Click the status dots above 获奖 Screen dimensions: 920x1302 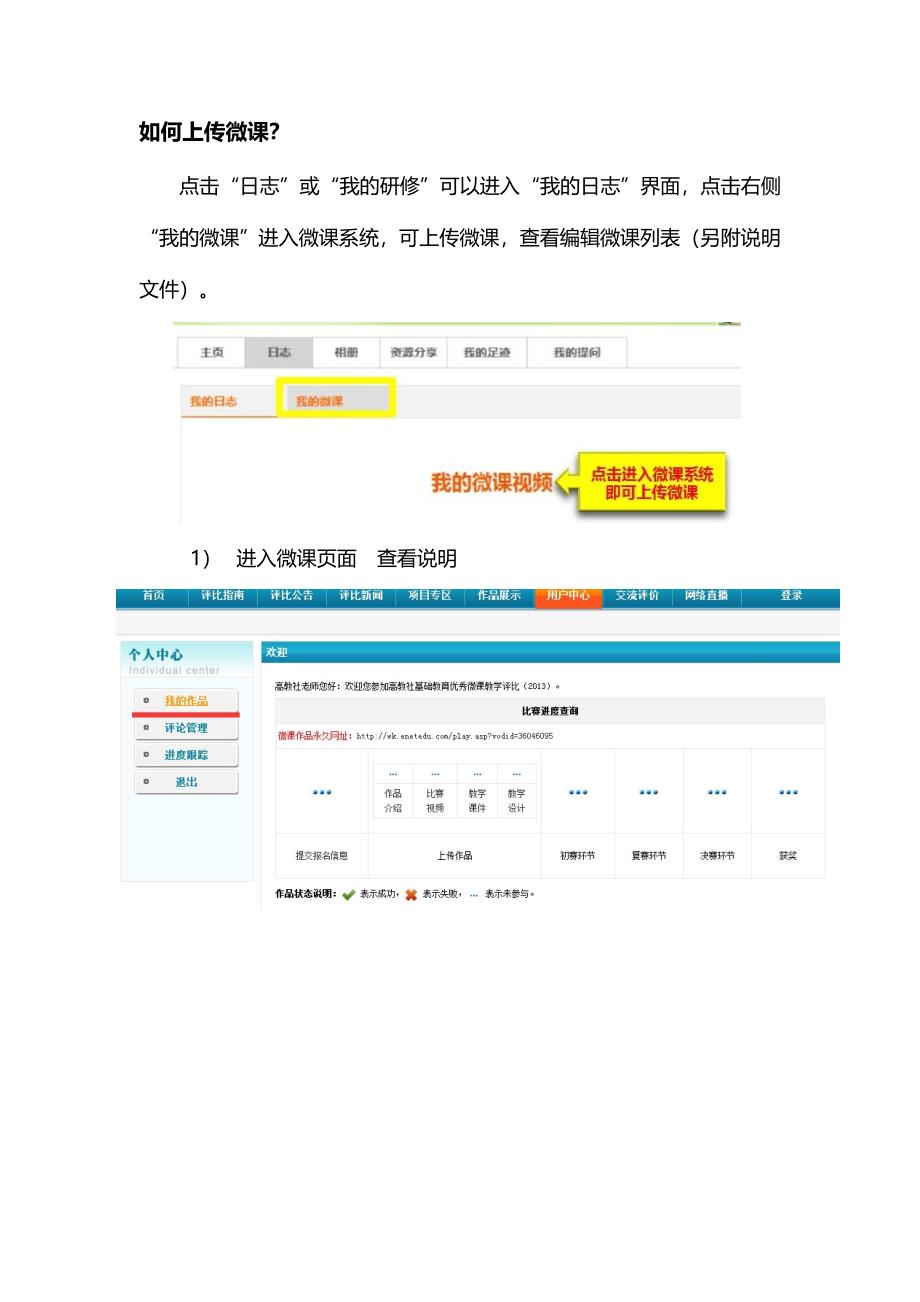coord(788,792)
